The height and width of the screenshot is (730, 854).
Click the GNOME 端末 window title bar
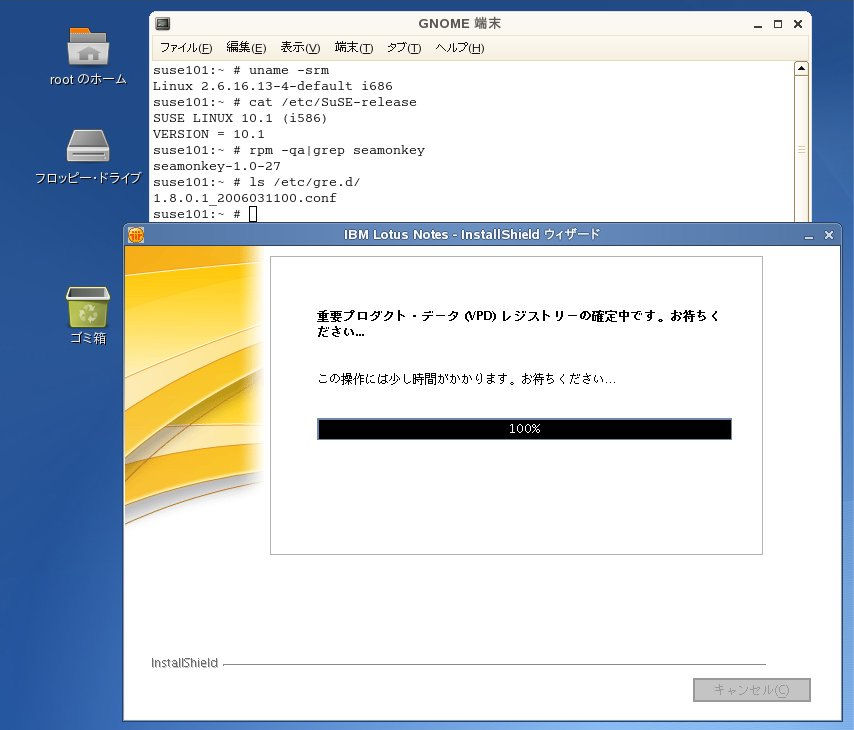coord(460,23)
